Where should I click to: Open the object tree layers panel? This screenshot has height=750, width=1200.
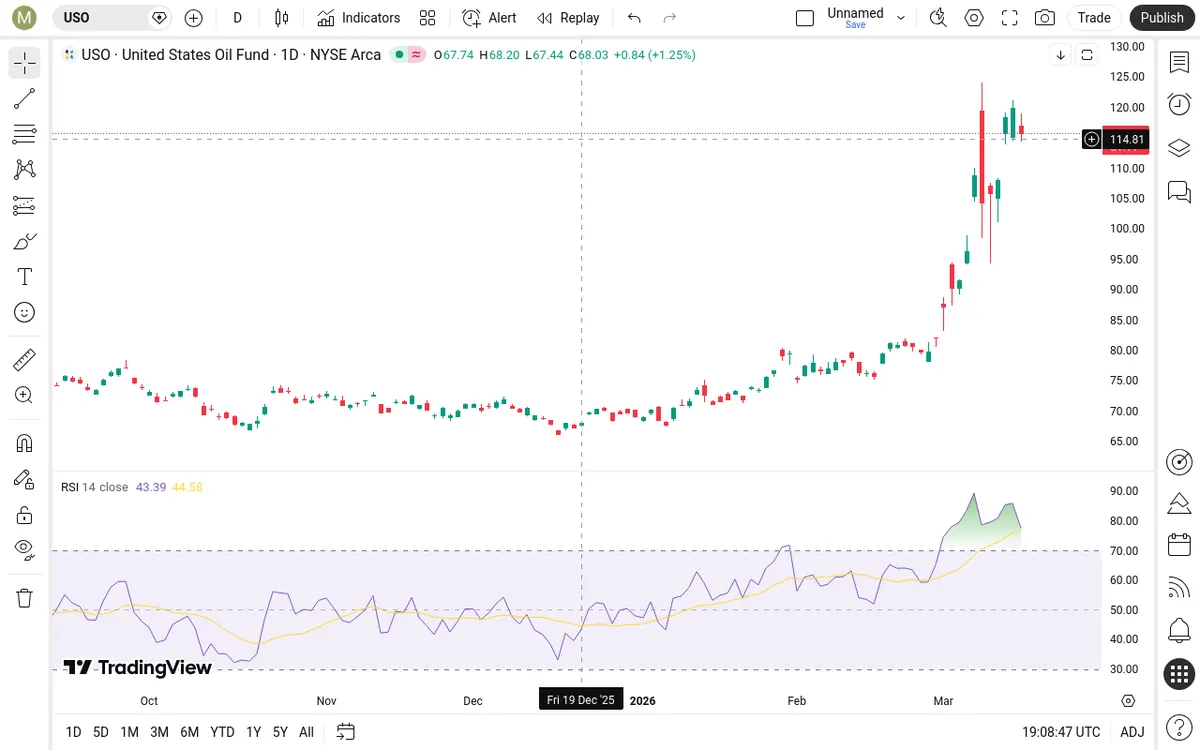pyautogui.click(x=1179, y=147)
